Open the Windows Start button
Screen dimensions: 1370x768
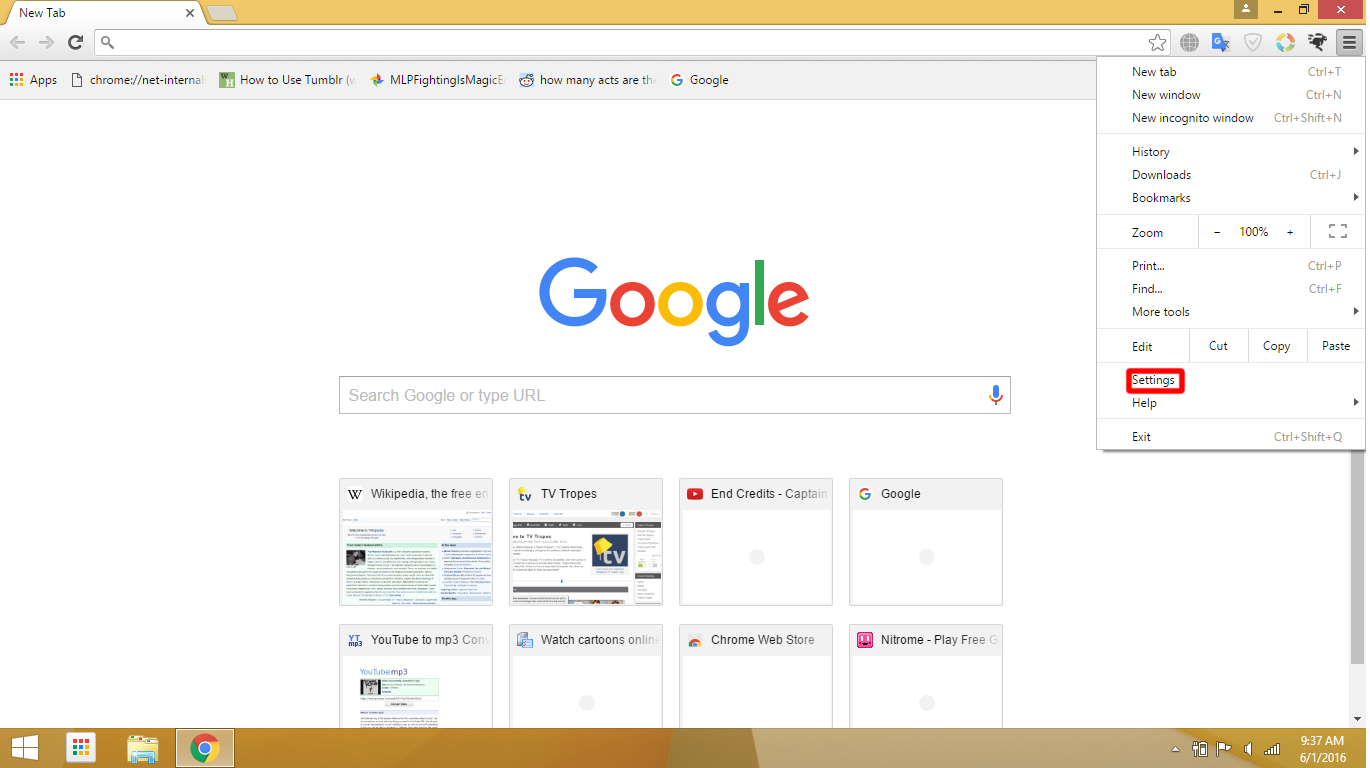[25, 748]
